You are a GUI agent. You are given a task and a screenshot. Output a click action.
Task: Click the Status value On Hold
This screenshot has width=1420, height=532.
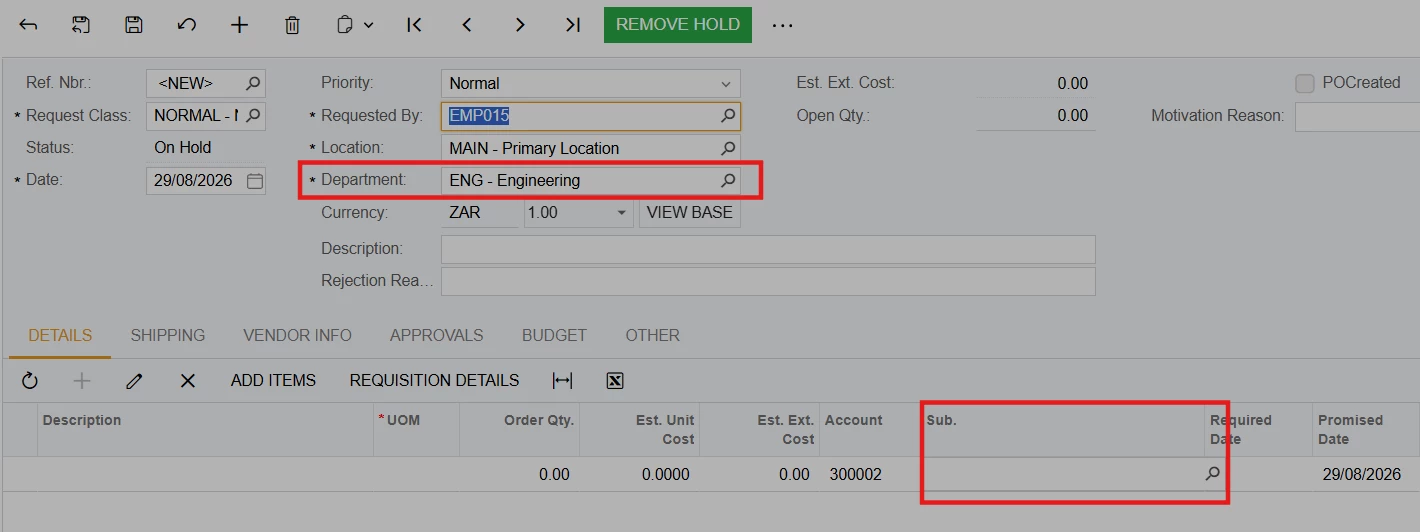[x=183, y=147]
